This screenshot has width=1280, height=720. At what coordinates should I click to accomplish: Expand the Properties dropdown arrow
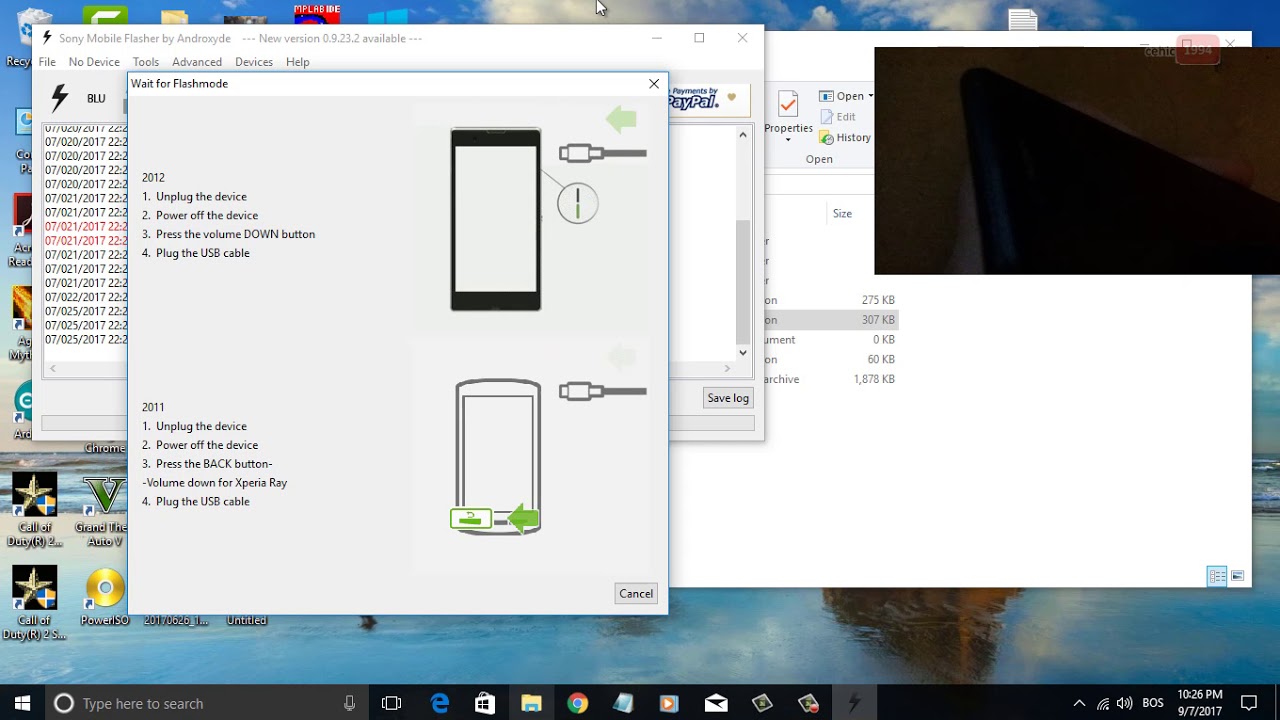click(788, 140)
